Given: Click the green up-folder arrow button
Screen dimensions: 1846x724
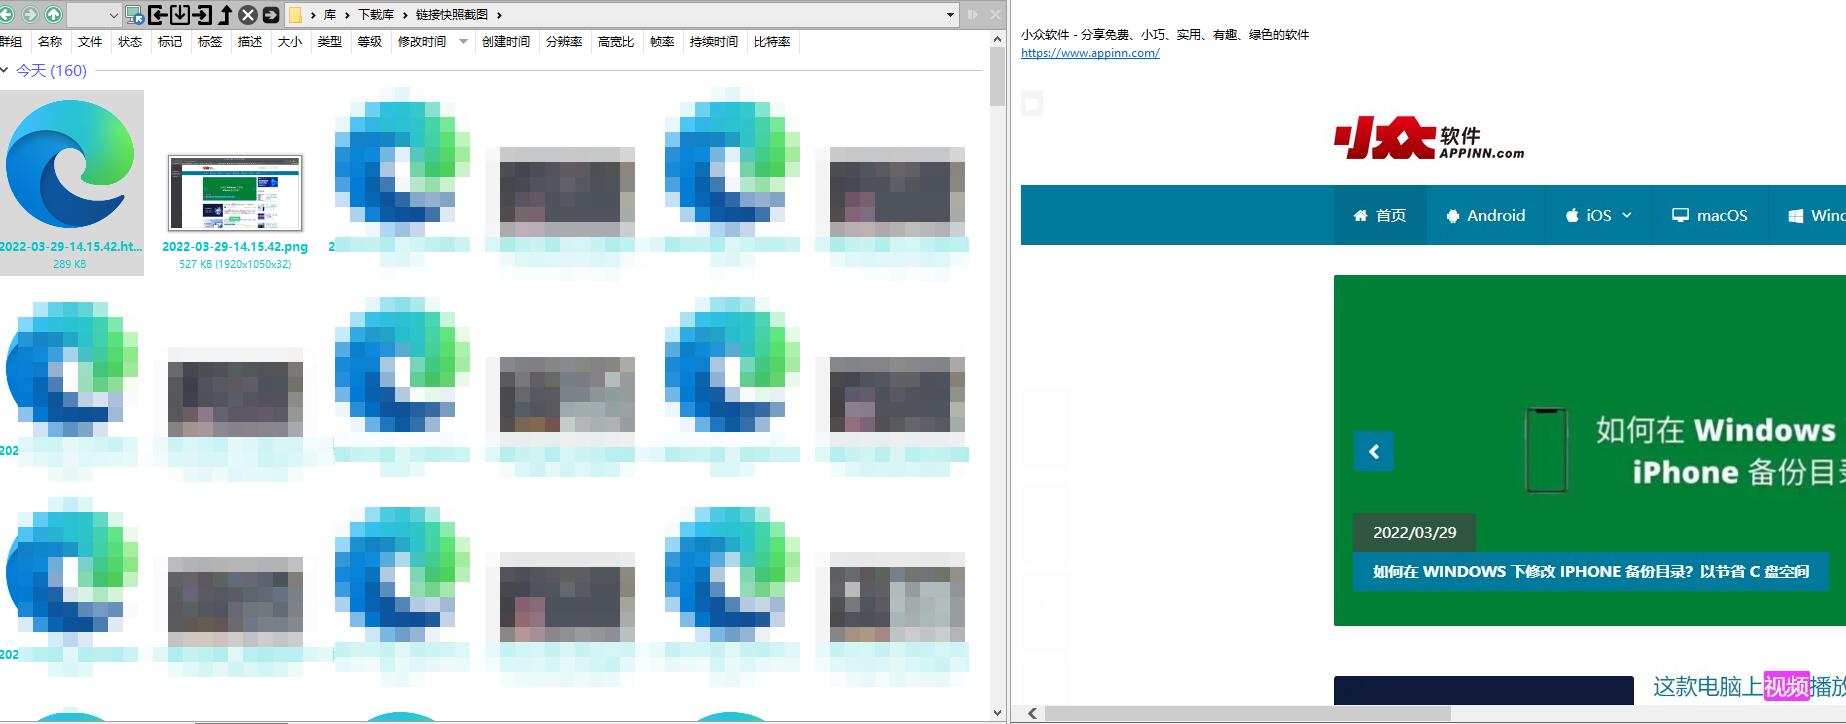Looking at the screenshot, I should (53, 14).
